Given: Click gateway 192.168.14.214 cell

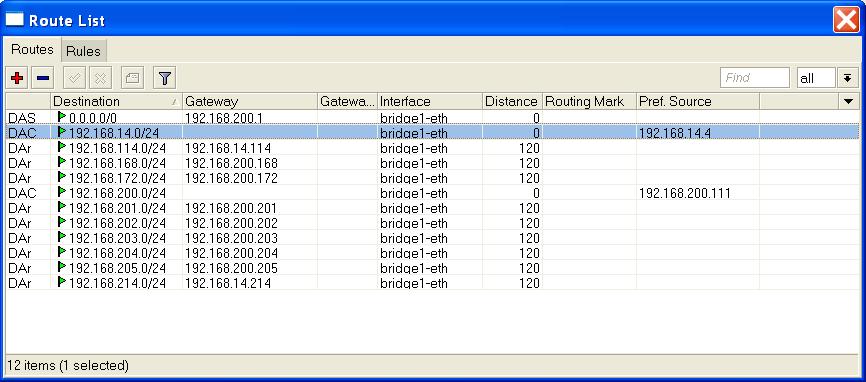Looking at the screenshot, I should pyautogui.click(x=250, y=283).
